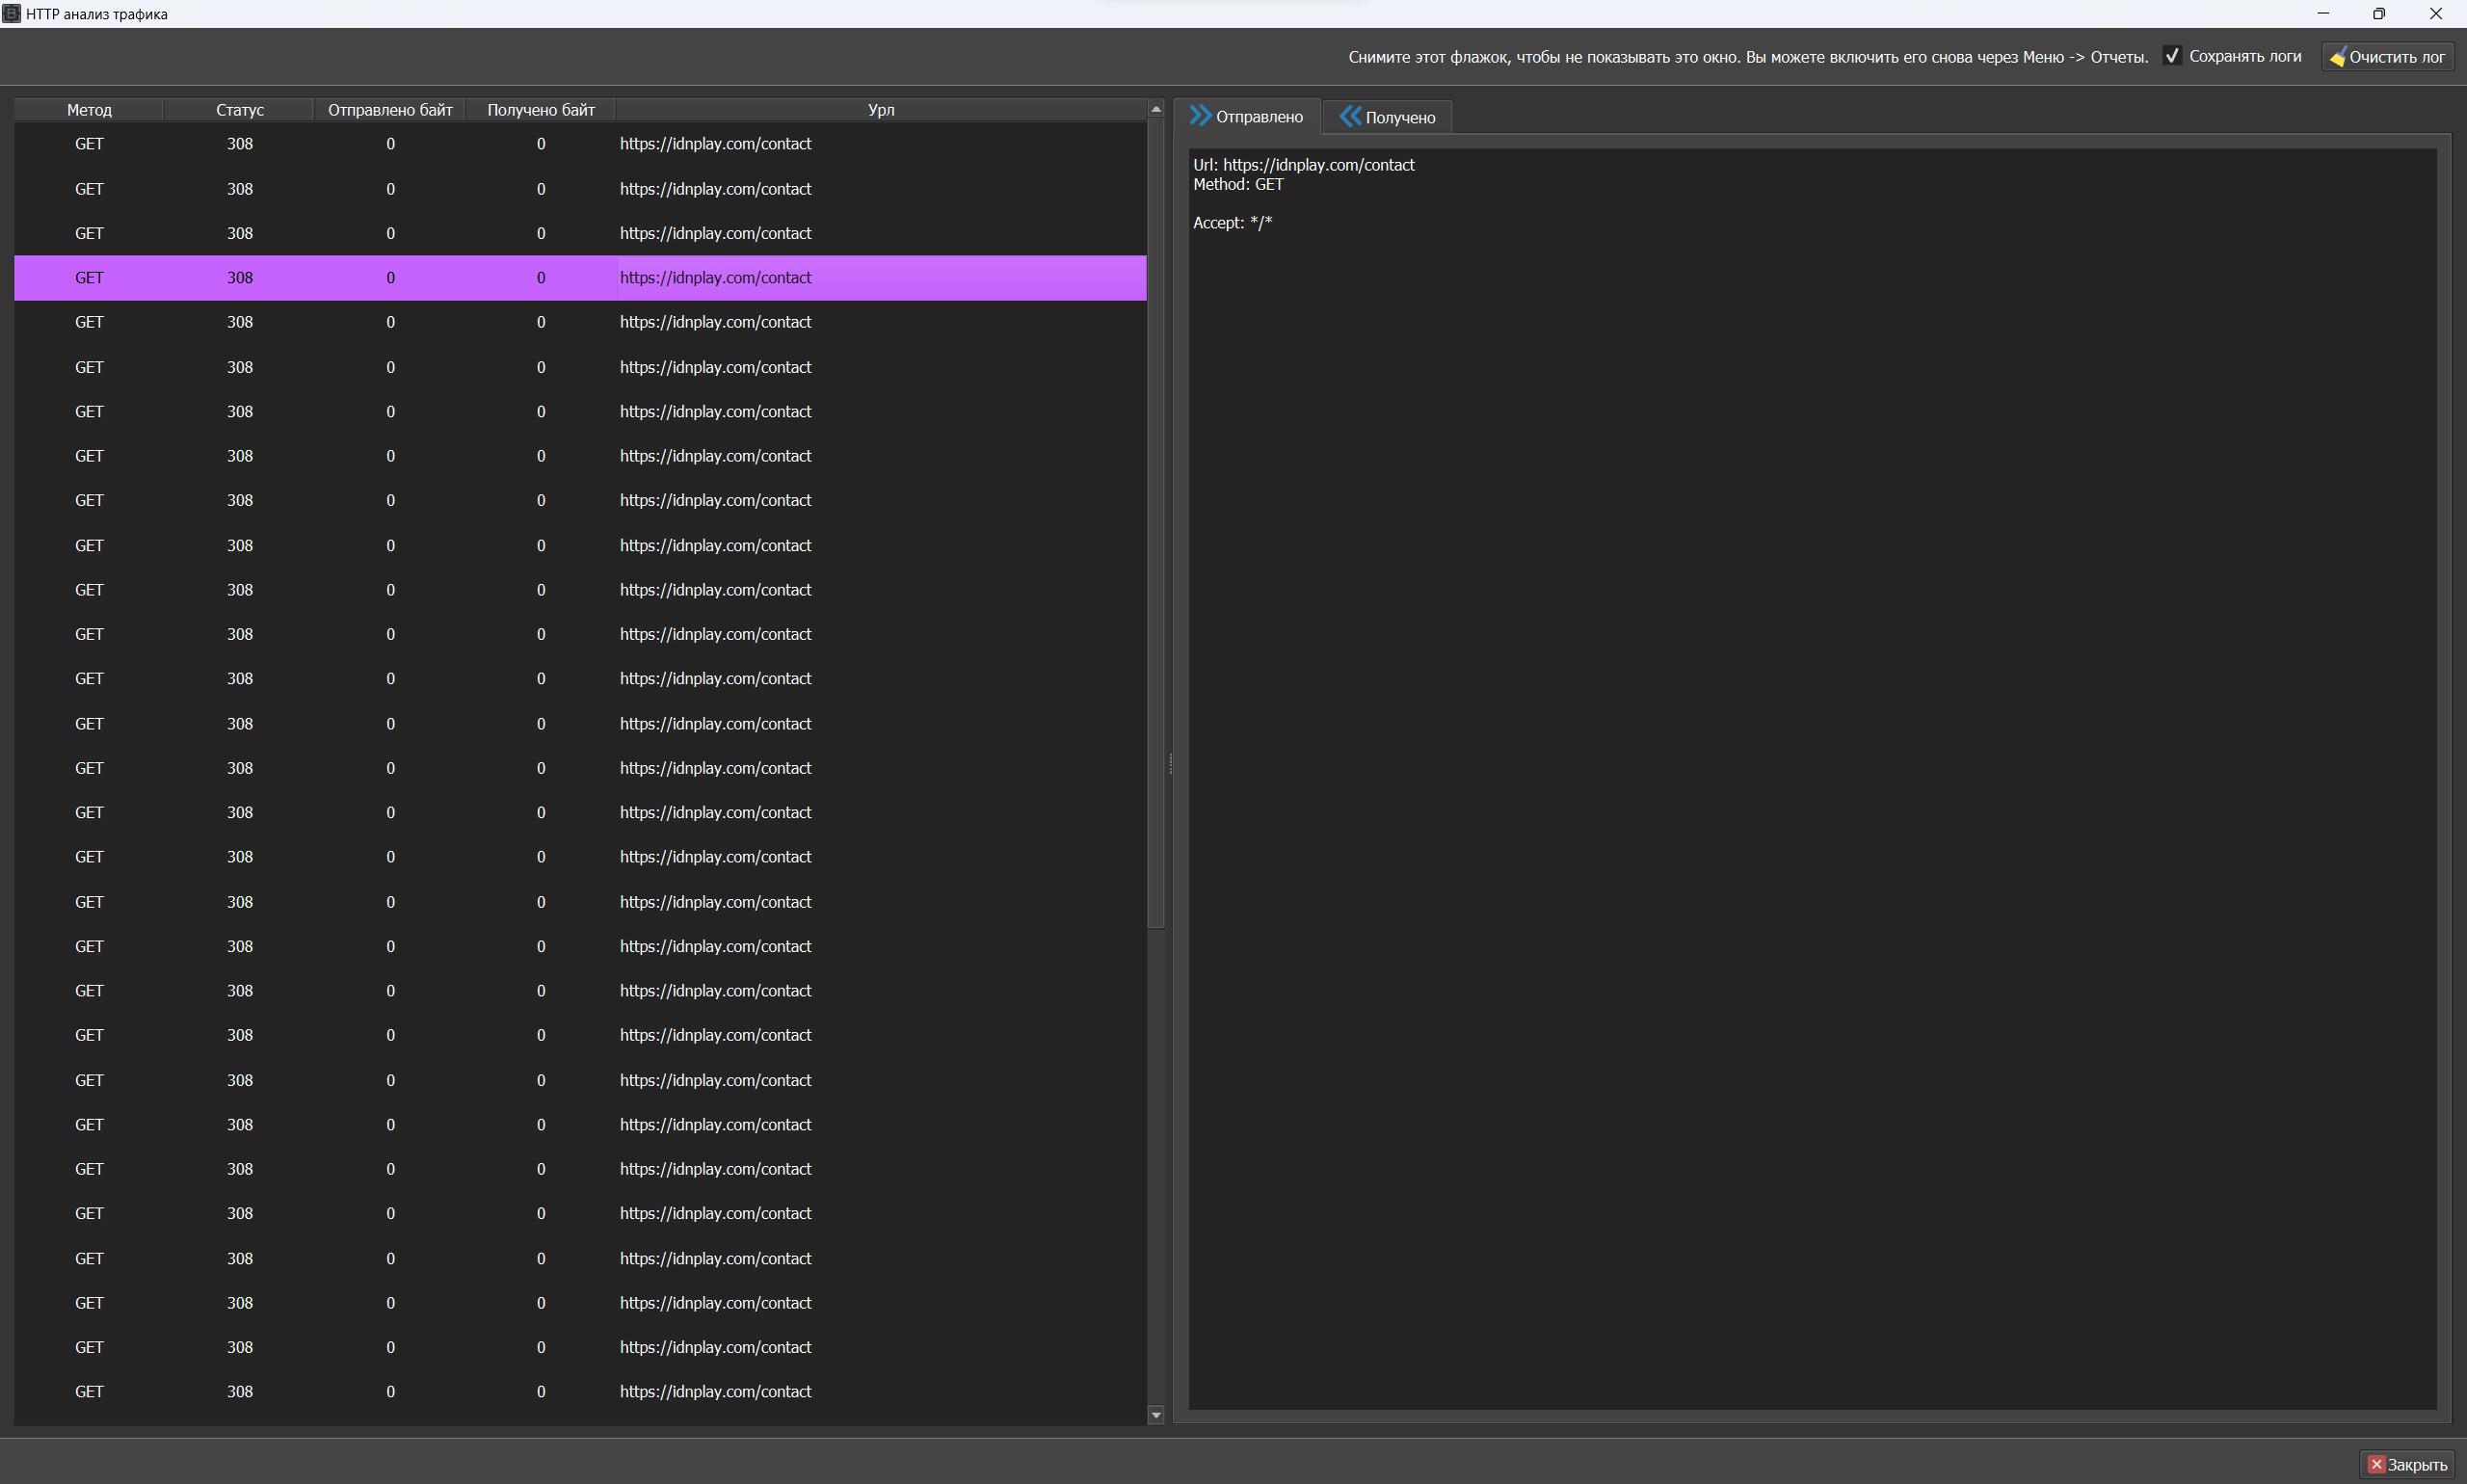Click the Урл column header

tap(880, 110)
